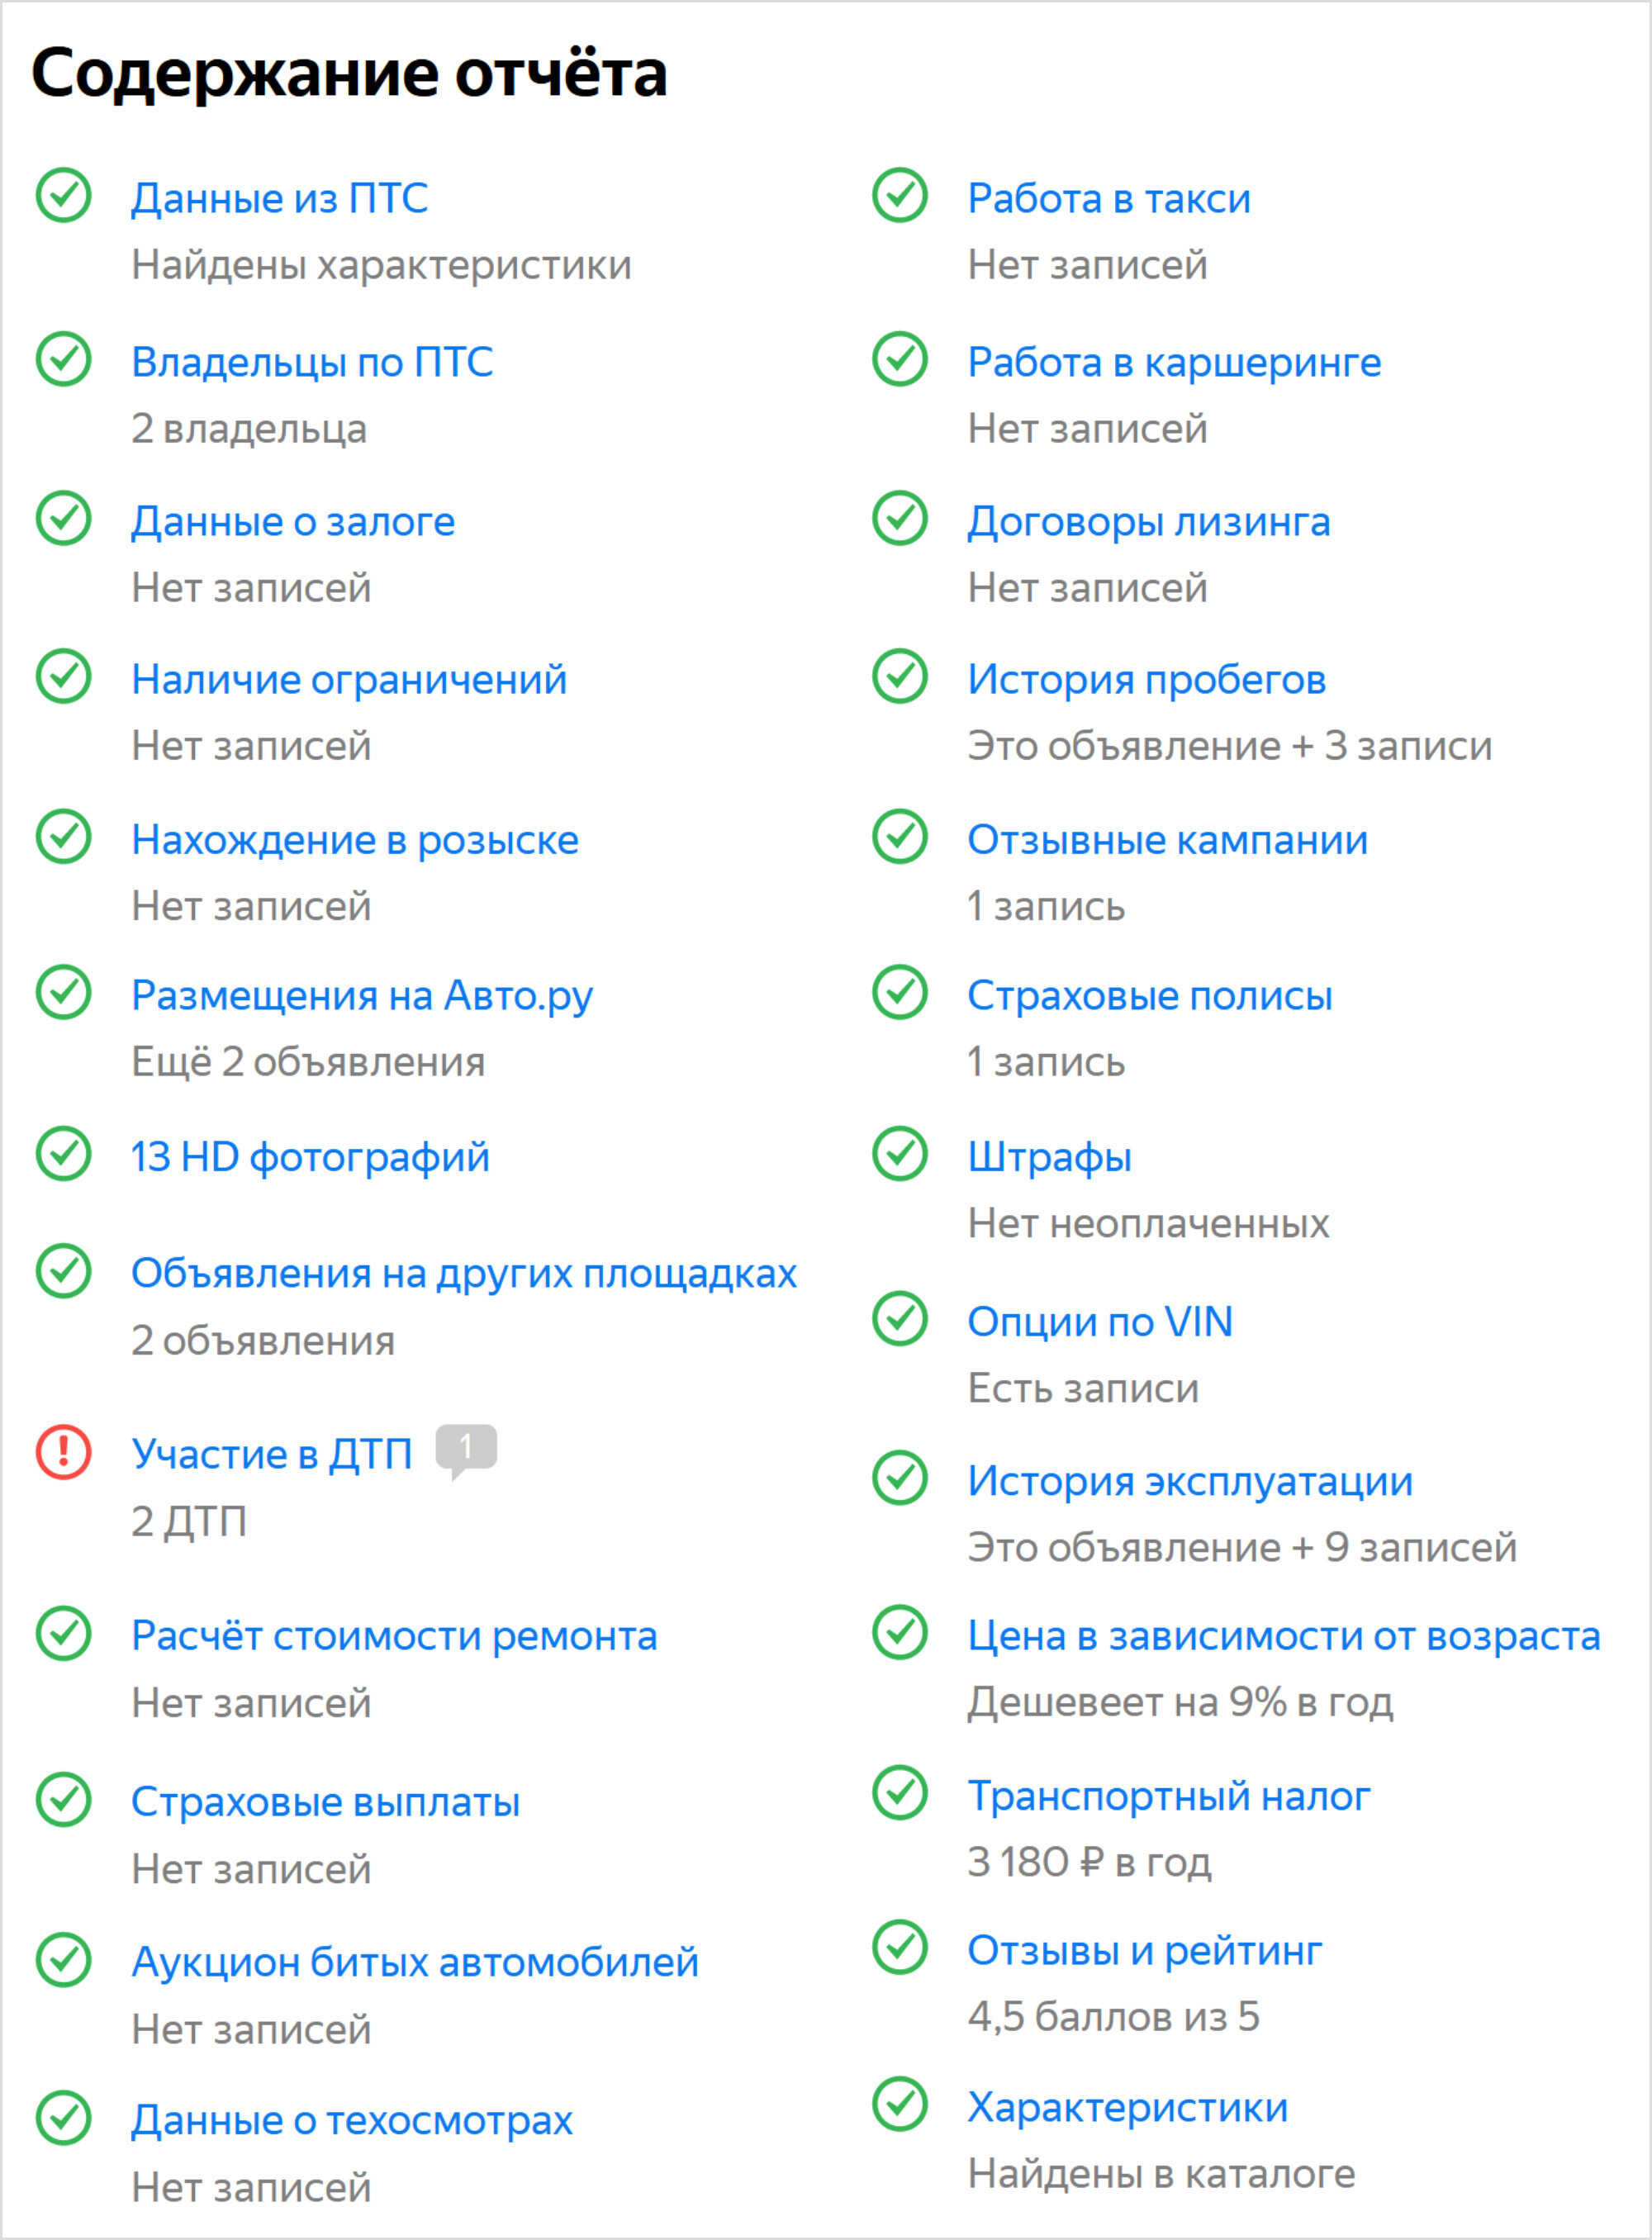Click the green checkmark beside Данные из ПТС
The height and width of the screenshot is (2240, 1652).
click(64, 195)
